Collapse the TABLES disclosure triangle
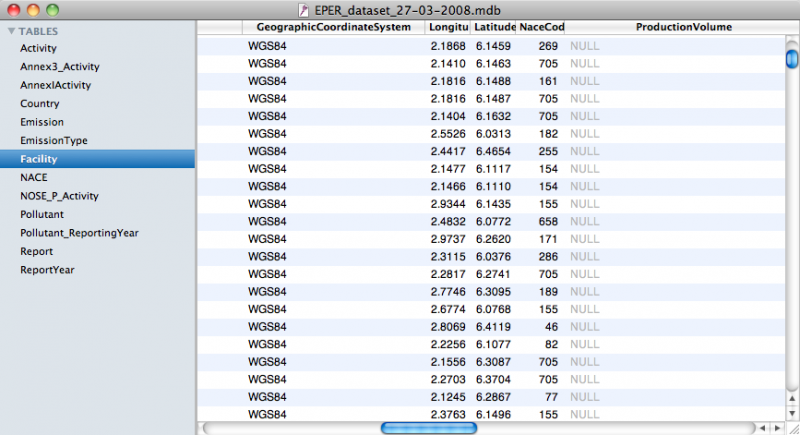The width and height of the screenshot is (800, 435). point(11,31)
